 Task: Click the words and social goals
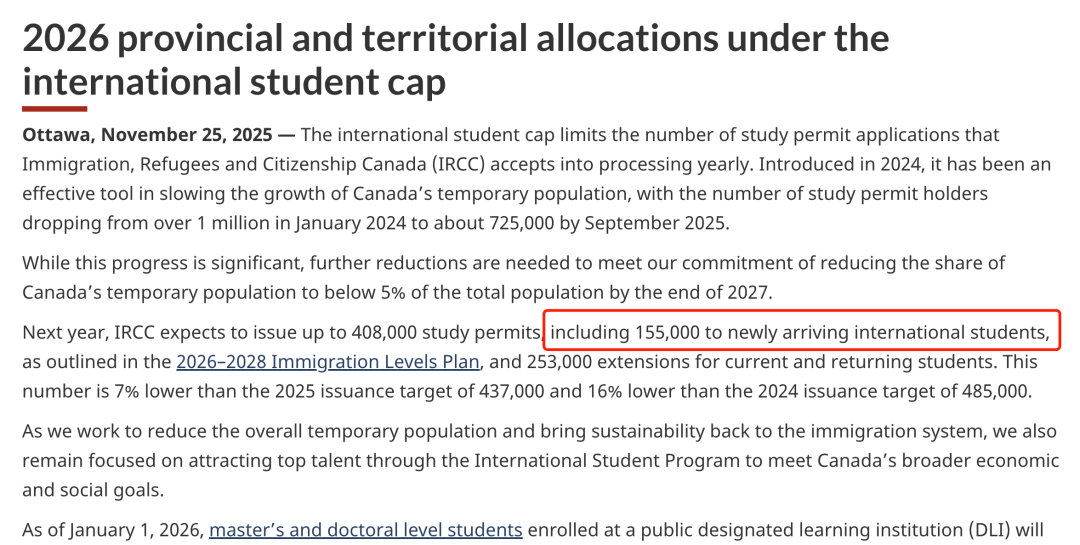click(94, 490)
